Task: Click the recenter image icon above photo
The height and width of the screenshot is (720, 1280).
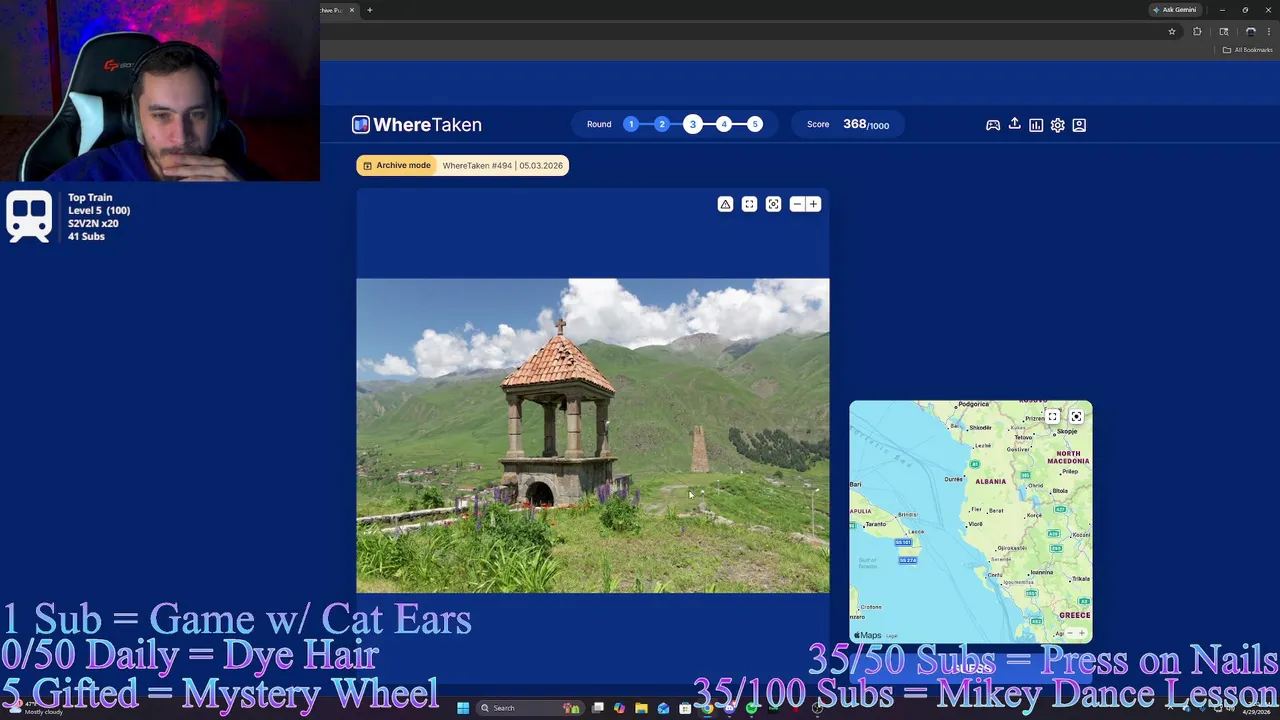Action: pos(773,204)
